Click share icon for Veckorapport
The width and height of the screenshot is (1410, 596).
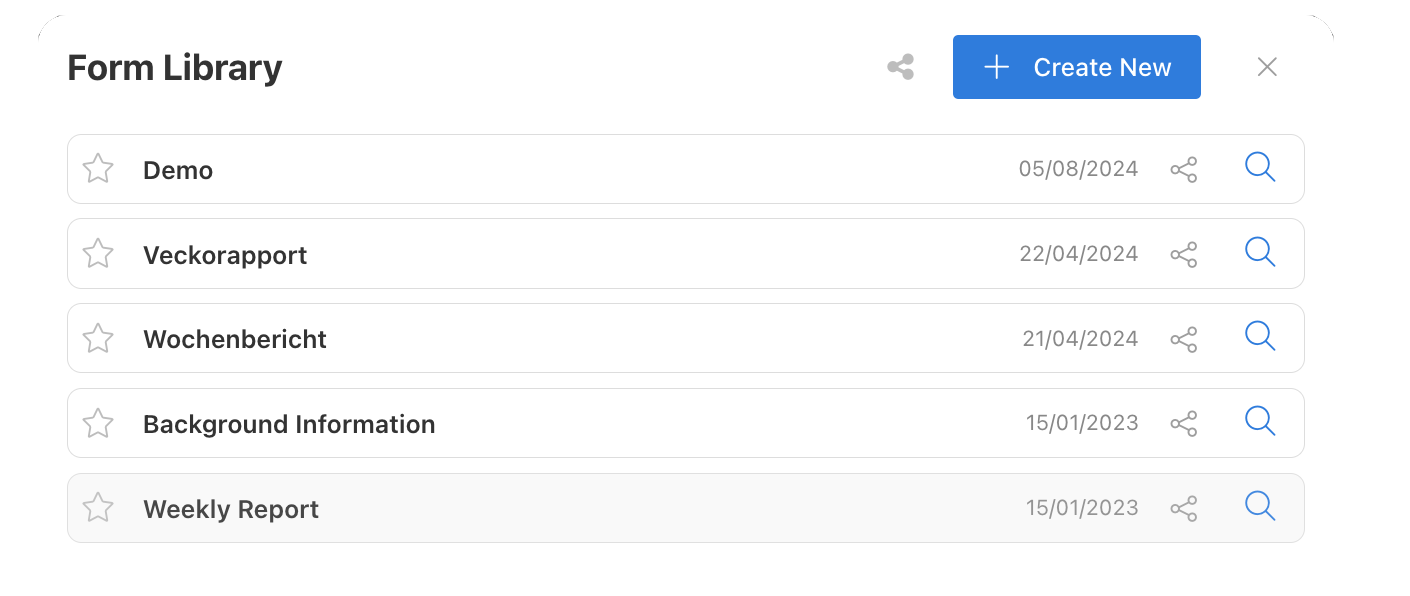[x=1184, y=255]
